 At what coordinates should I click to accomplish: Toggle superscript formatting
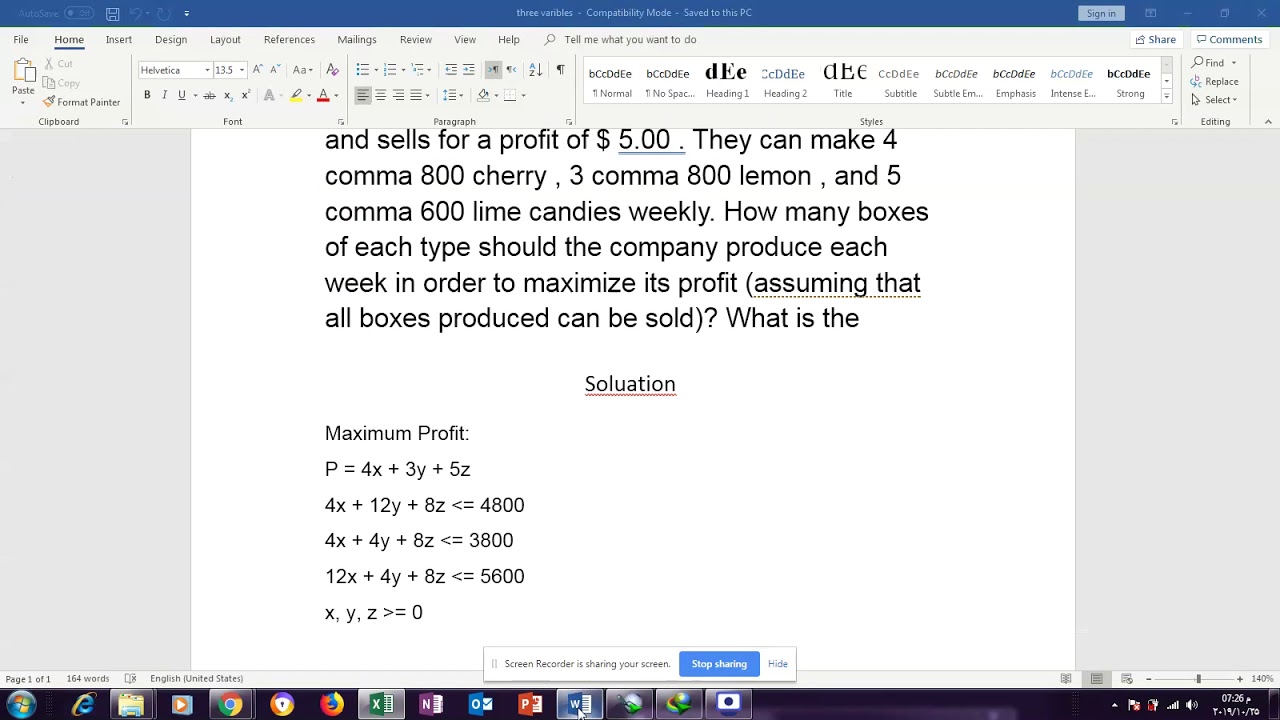[245, 95]
